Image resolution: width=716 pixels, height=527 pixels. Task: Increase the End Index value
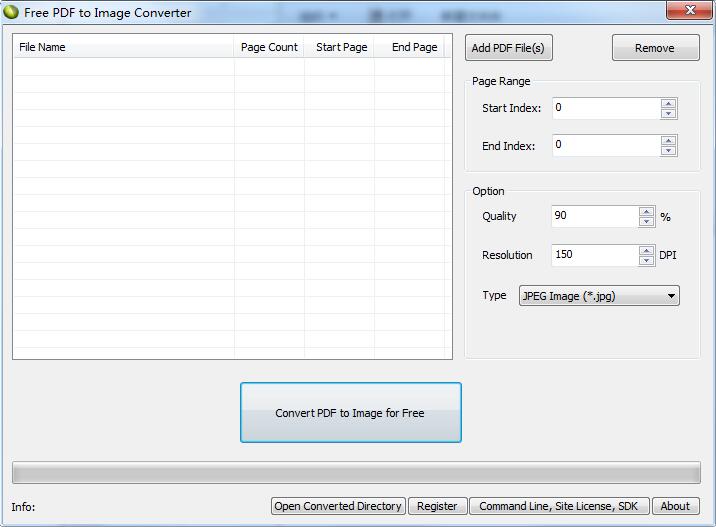669,141
